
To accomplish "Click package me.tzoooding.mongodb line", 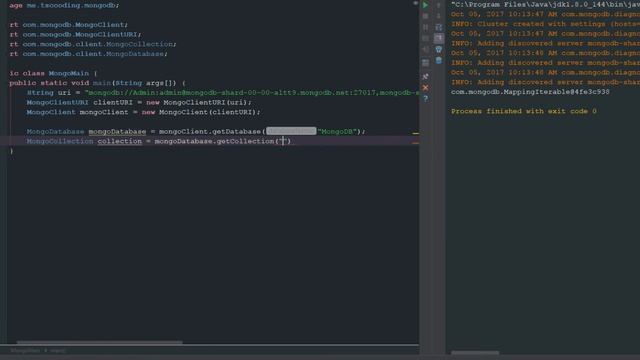I will (64, 5).
